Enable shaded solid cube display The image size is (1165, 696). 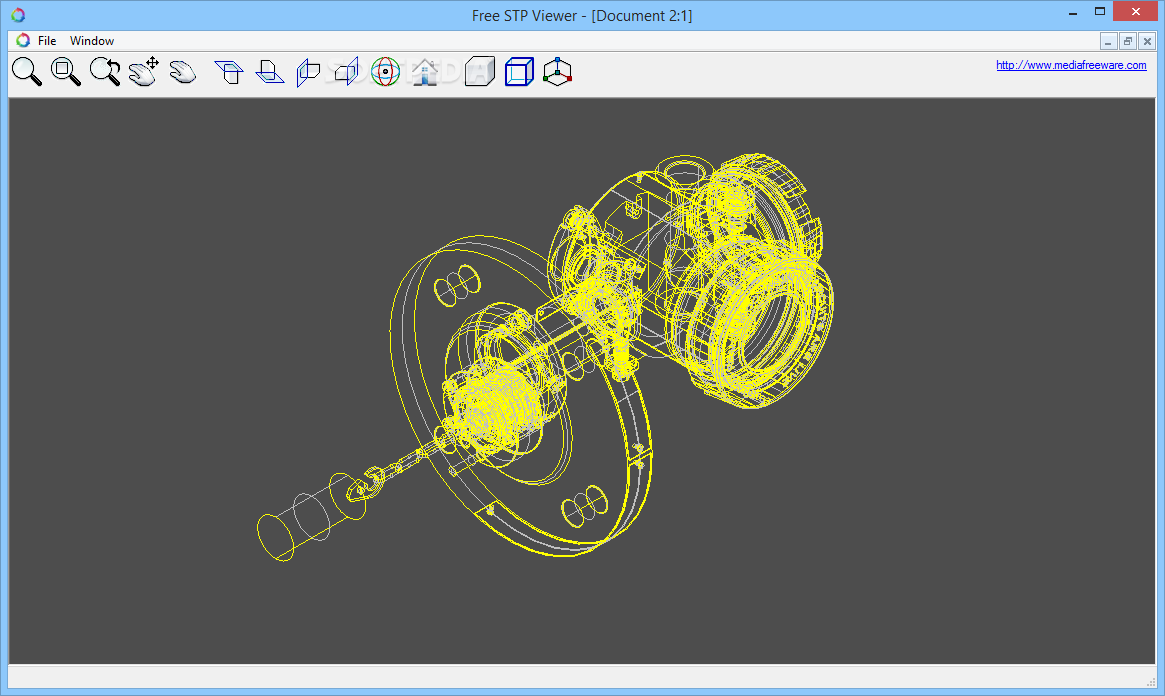(480, 72)
